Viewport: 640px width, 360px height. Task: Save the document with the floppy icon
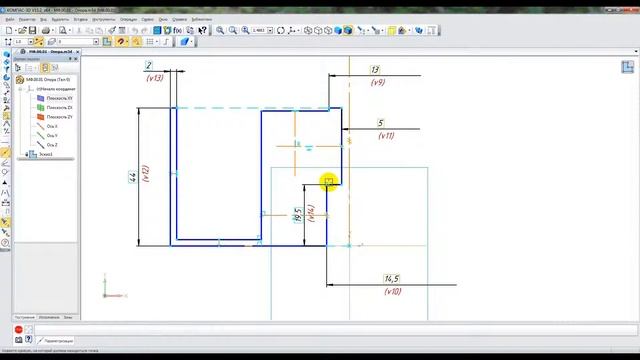[x=32, y=30]
